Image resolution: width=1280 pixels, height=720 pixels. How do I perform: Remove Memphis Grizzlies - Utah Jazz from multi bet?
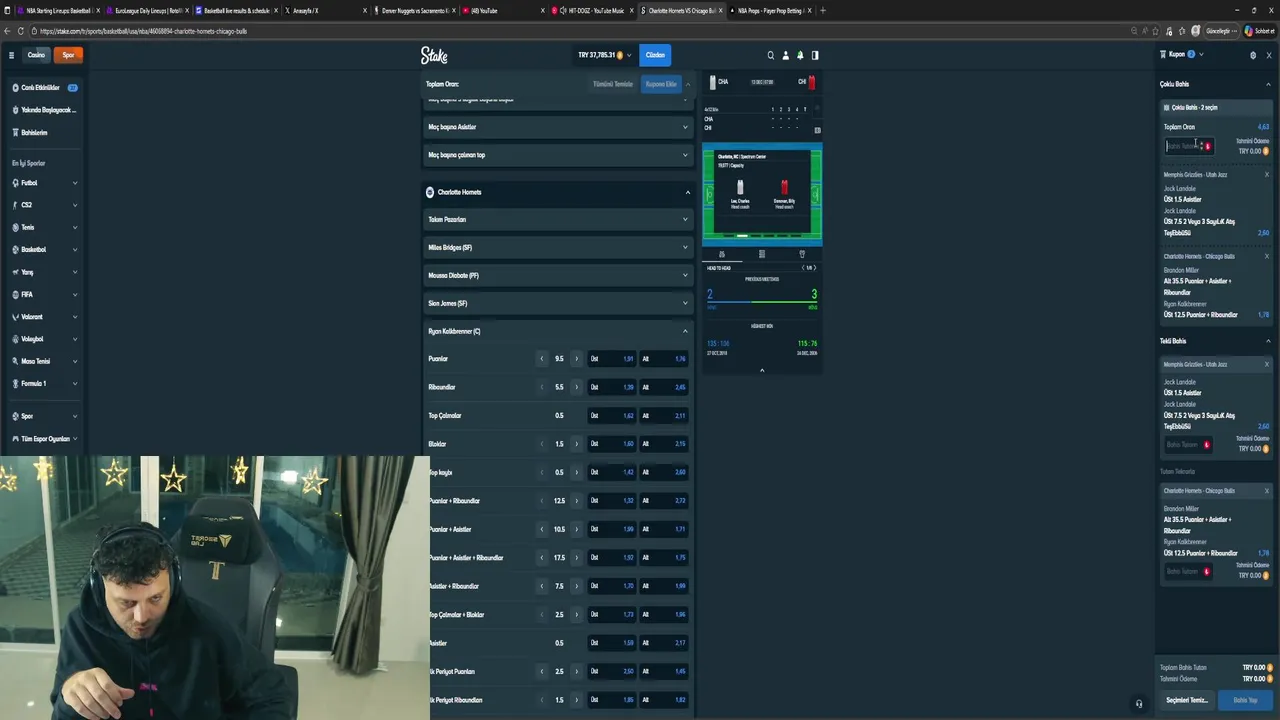1267,175
